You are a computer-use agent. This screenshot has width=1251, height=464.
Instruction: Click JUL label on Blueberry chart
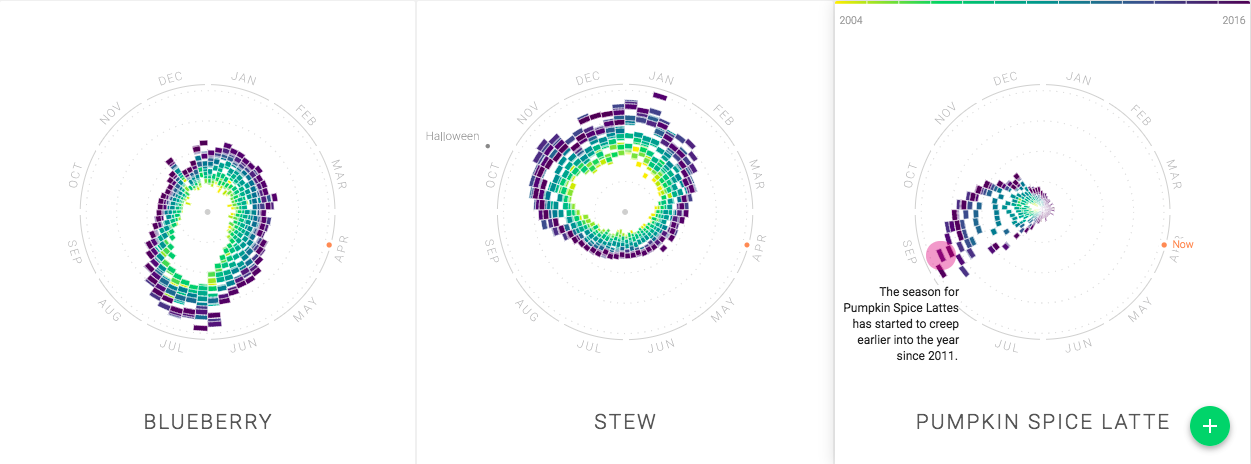pos(171,345)
